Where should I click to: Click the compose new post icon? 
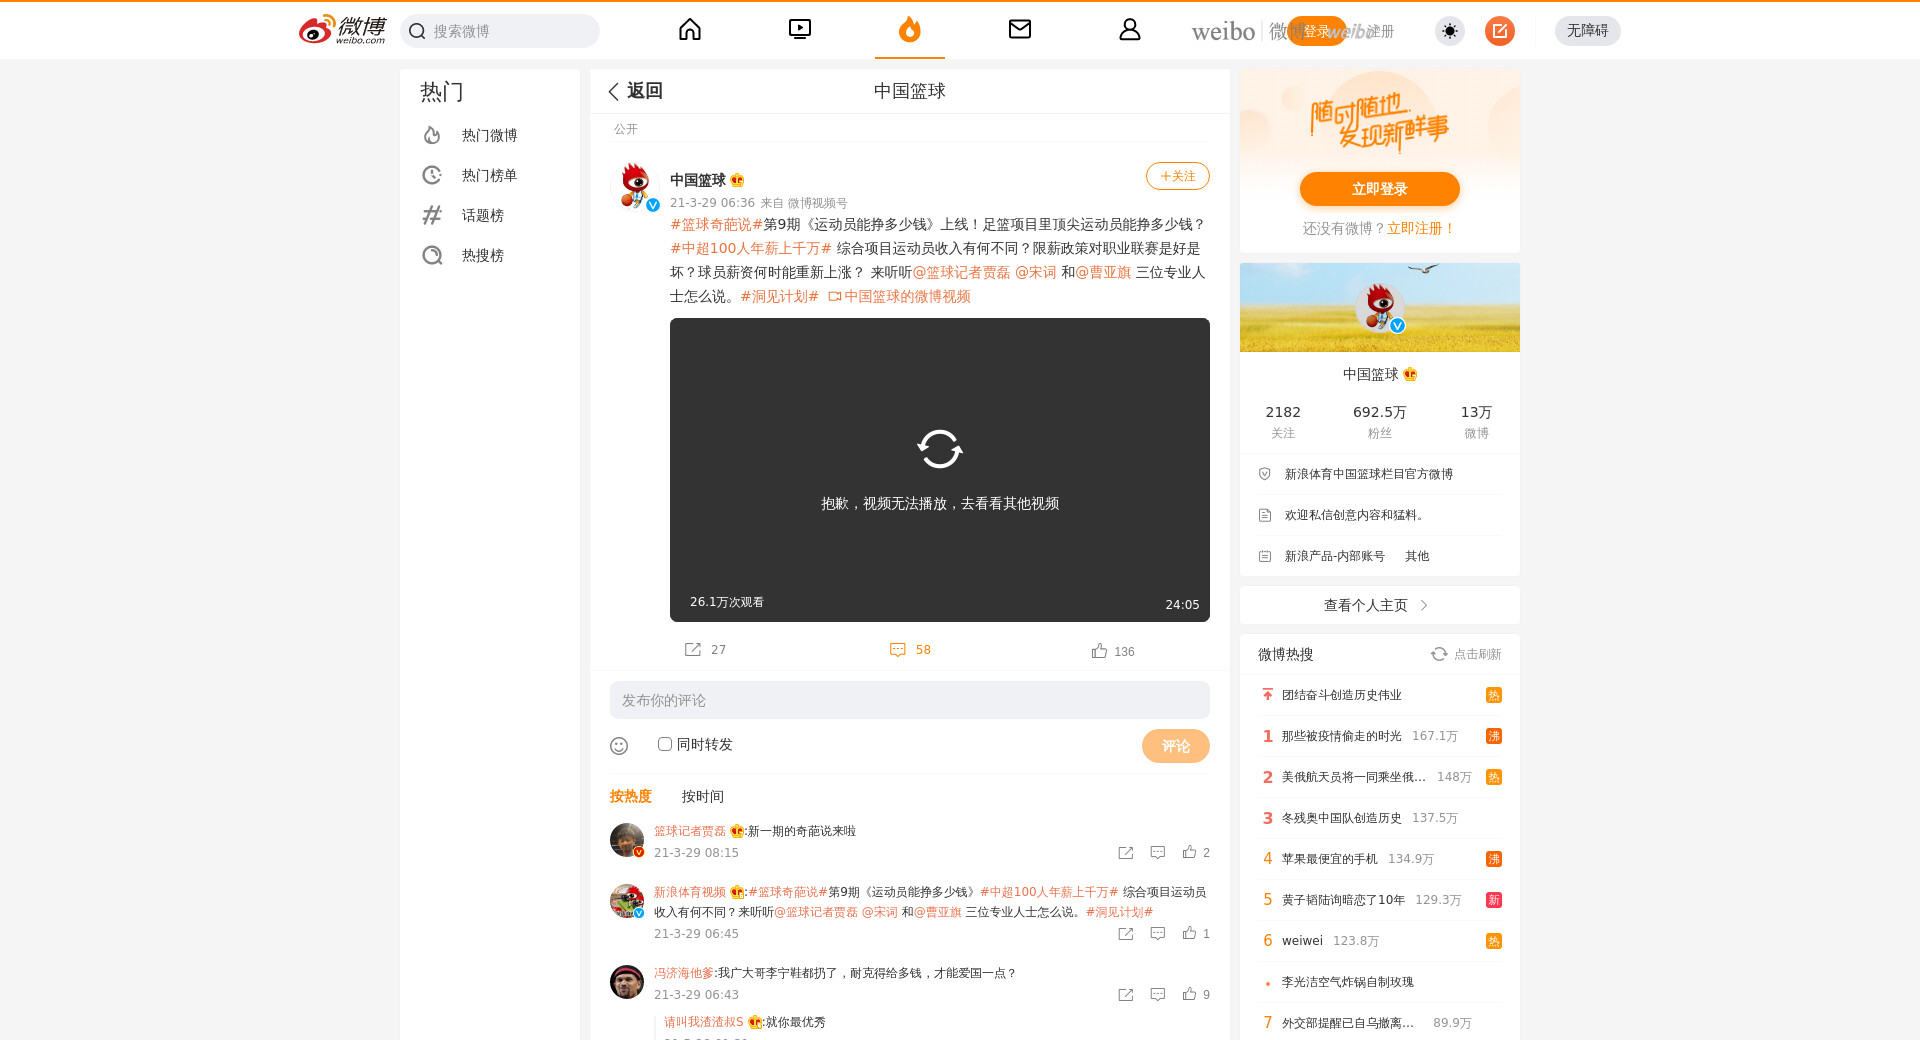[1499, 31]
